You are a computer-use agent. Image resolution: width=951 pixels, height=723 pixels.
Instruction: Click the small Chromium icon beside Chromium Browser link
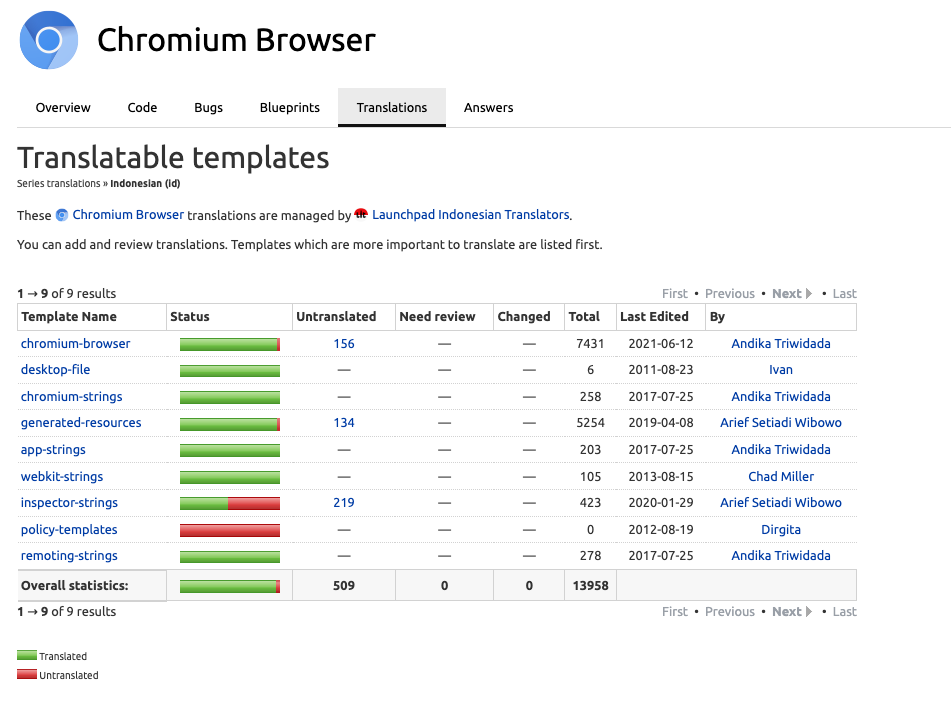tap(62, 215)
